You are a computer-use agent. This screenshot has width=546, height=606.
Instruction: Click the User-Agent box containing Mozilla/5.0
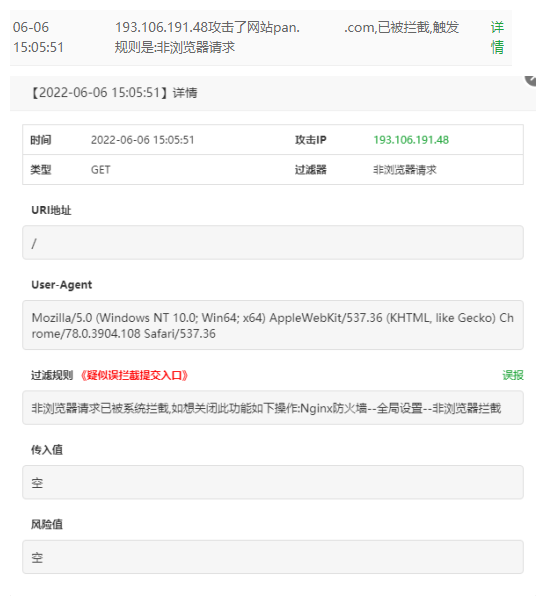coord(273,325)
